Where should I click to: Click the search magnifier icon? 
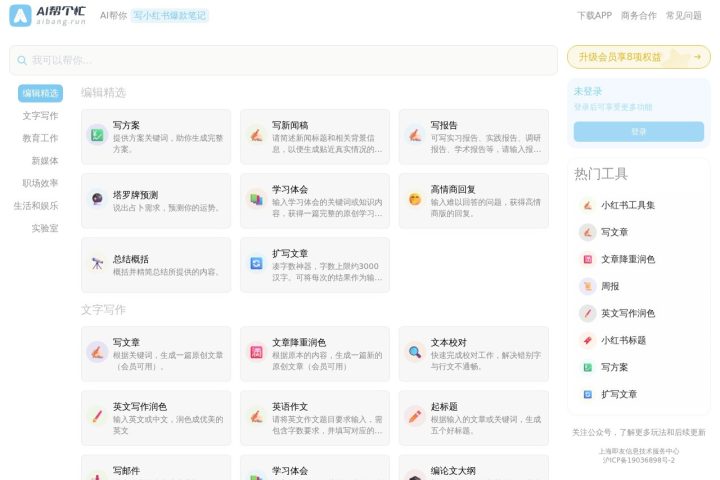pos(22,60)
